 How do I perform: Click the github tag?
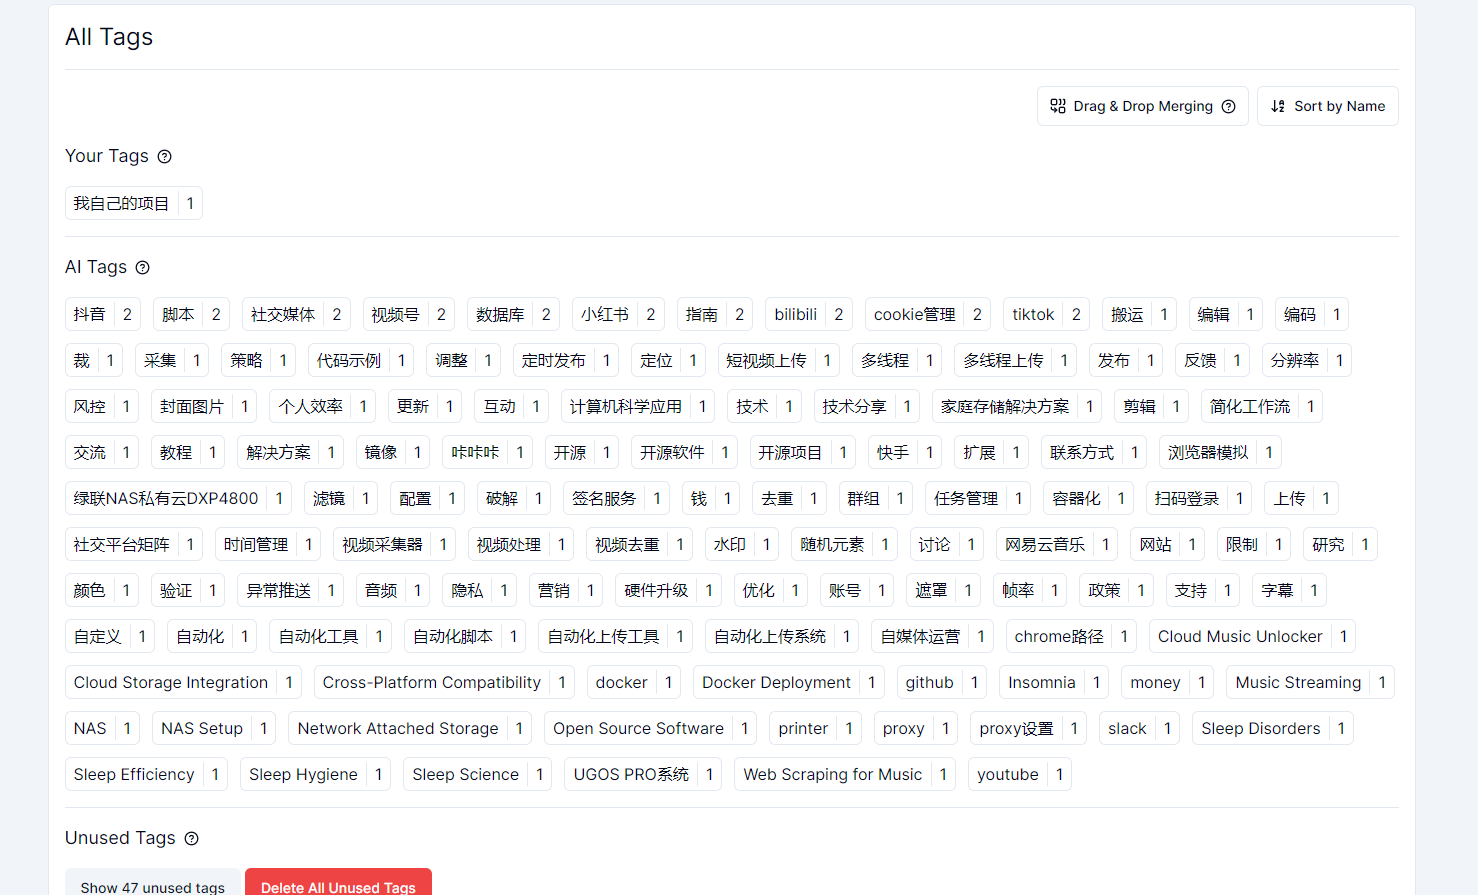pos(929,682)
